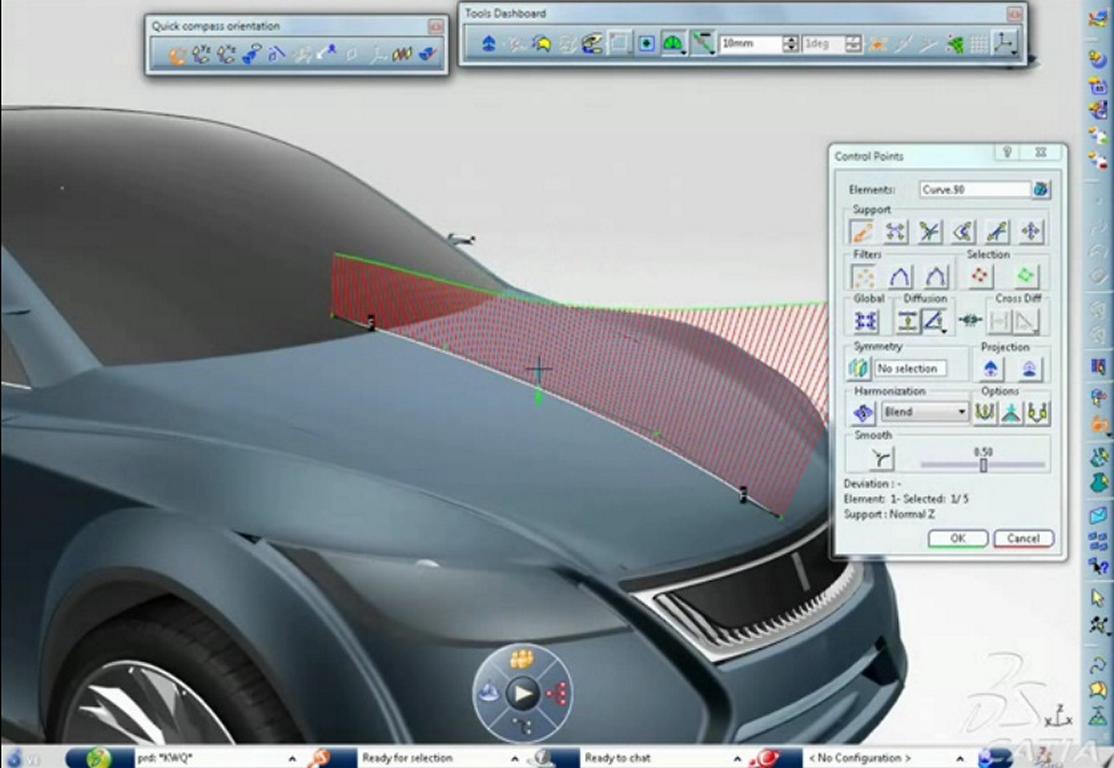
Task: Click the green globe icon in bottom bar
Action: tap(99, 758)
